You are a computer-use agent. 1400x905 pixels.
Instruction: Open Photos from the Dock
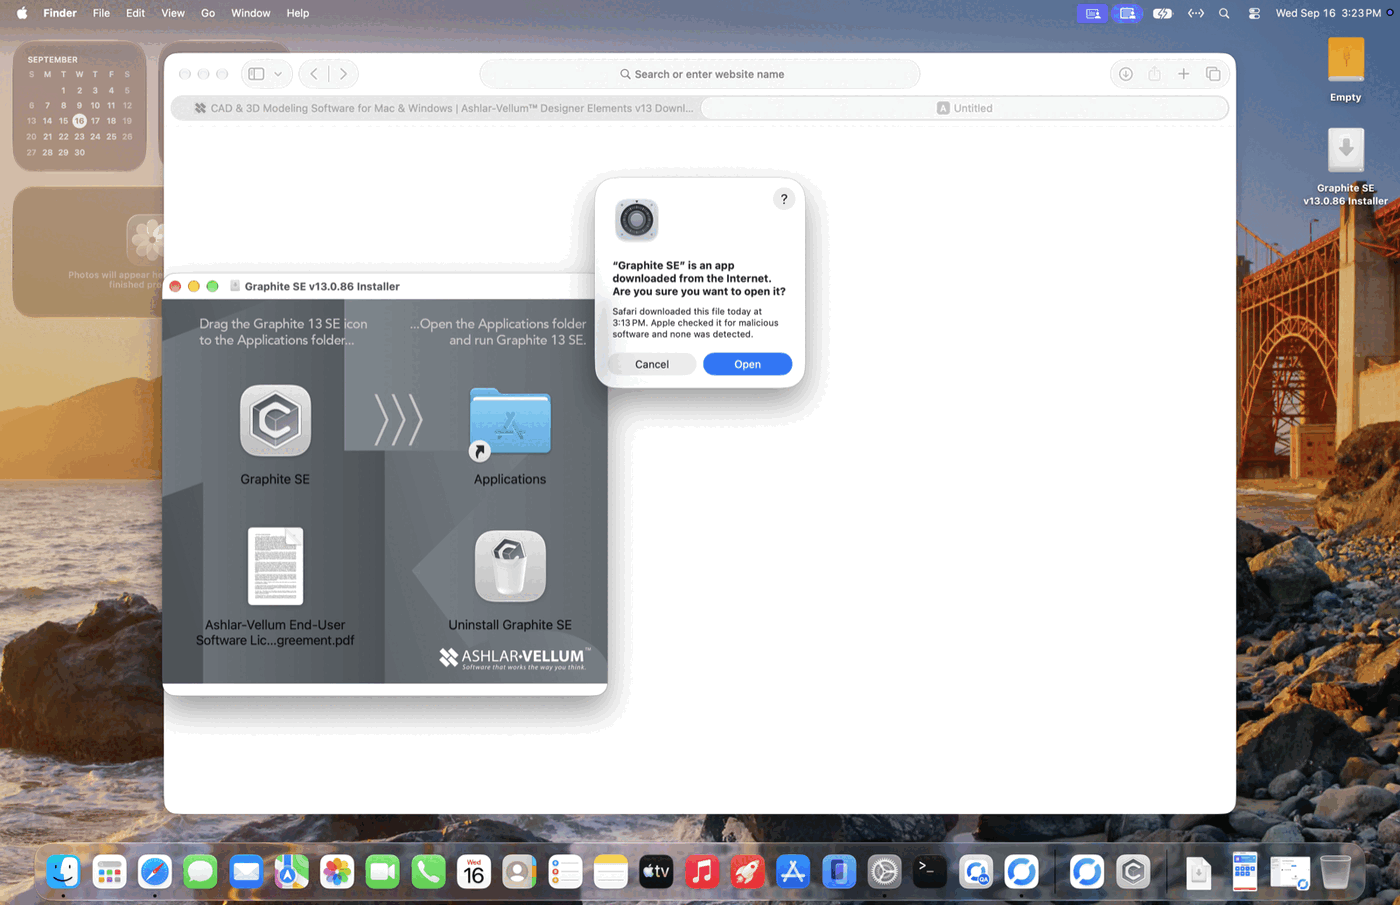(337, 872)
